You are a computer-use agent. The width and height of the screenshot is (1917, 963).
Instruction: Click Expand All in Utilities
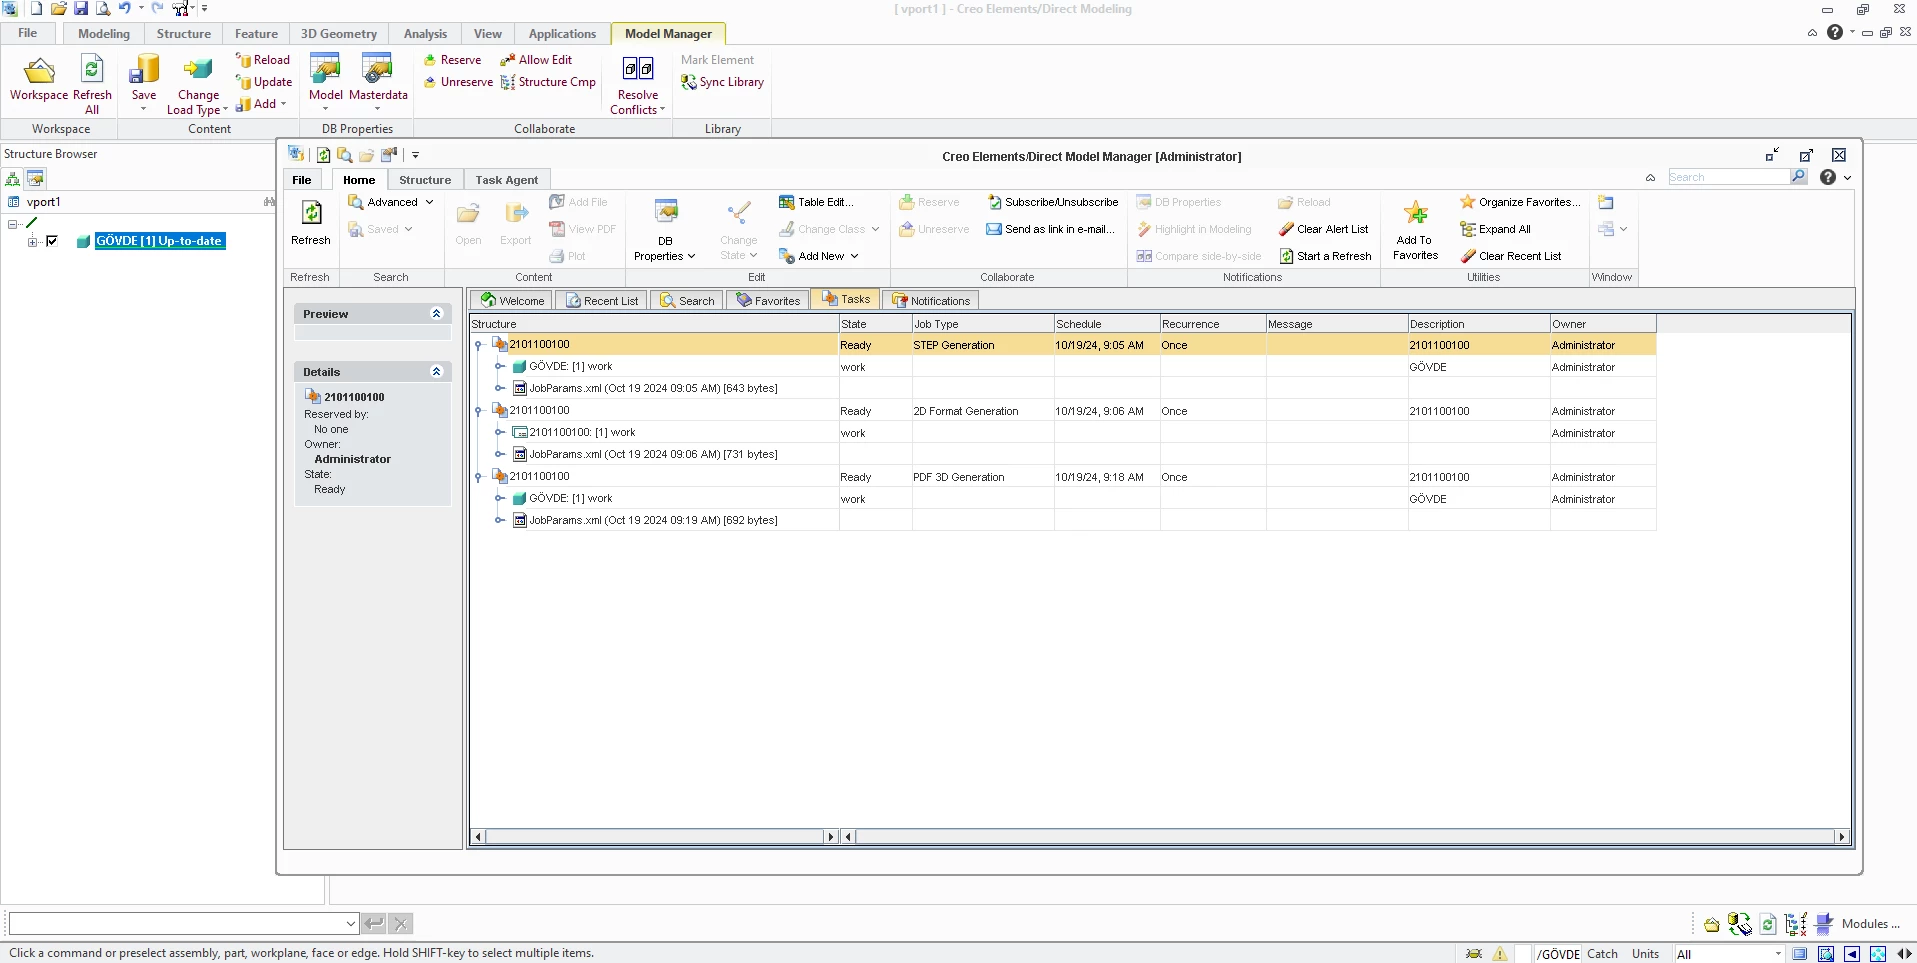(x=1495, y=229)
